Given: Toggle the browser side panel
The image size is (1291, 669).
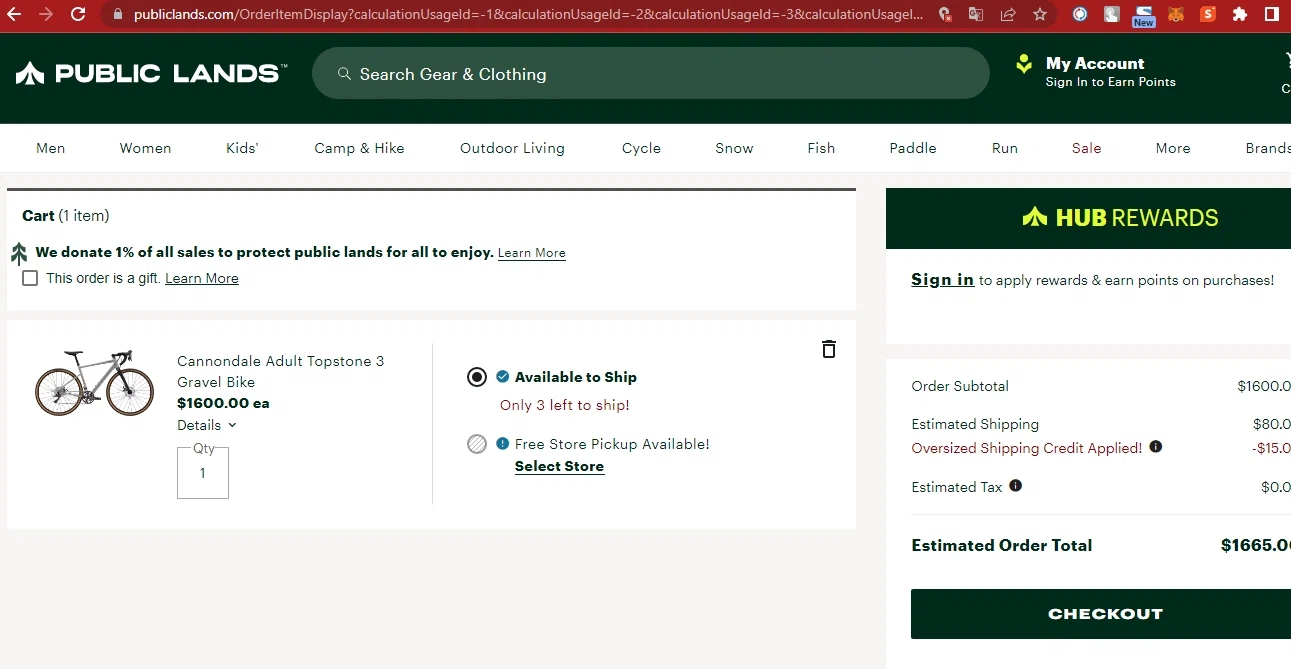Looking at the screenshot, I should pyautogui.click(x=1272, y=15).
